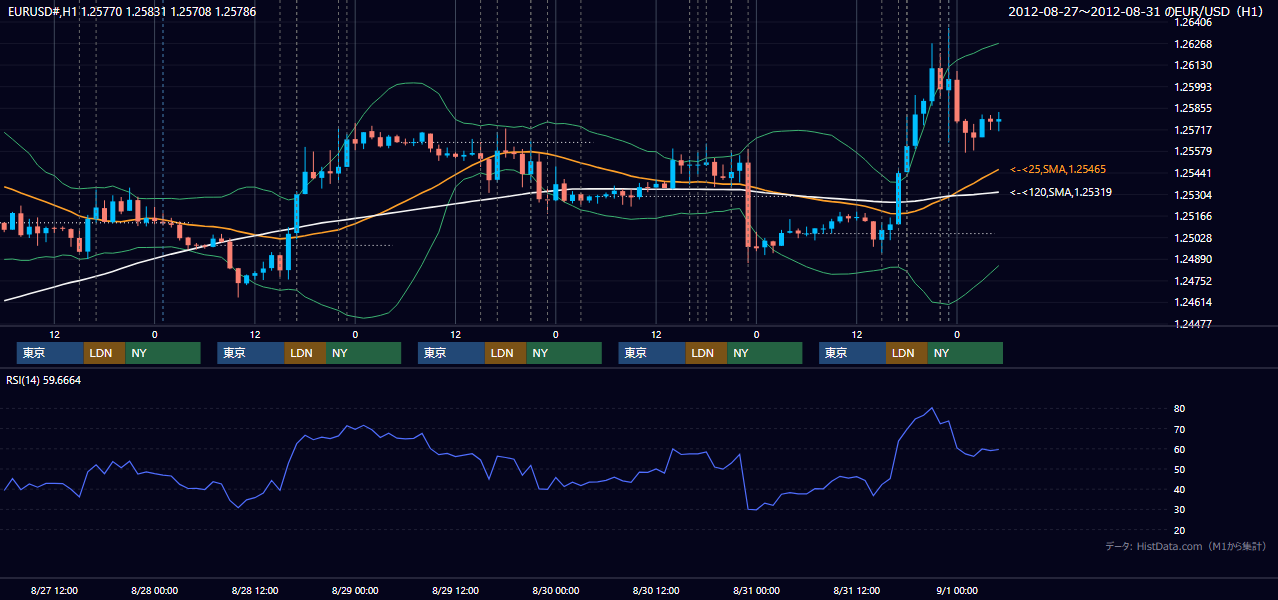Click price axis value 1.25166
Image resolution: width=1278 pixels, height=600 pixels.
point(1192,216)
